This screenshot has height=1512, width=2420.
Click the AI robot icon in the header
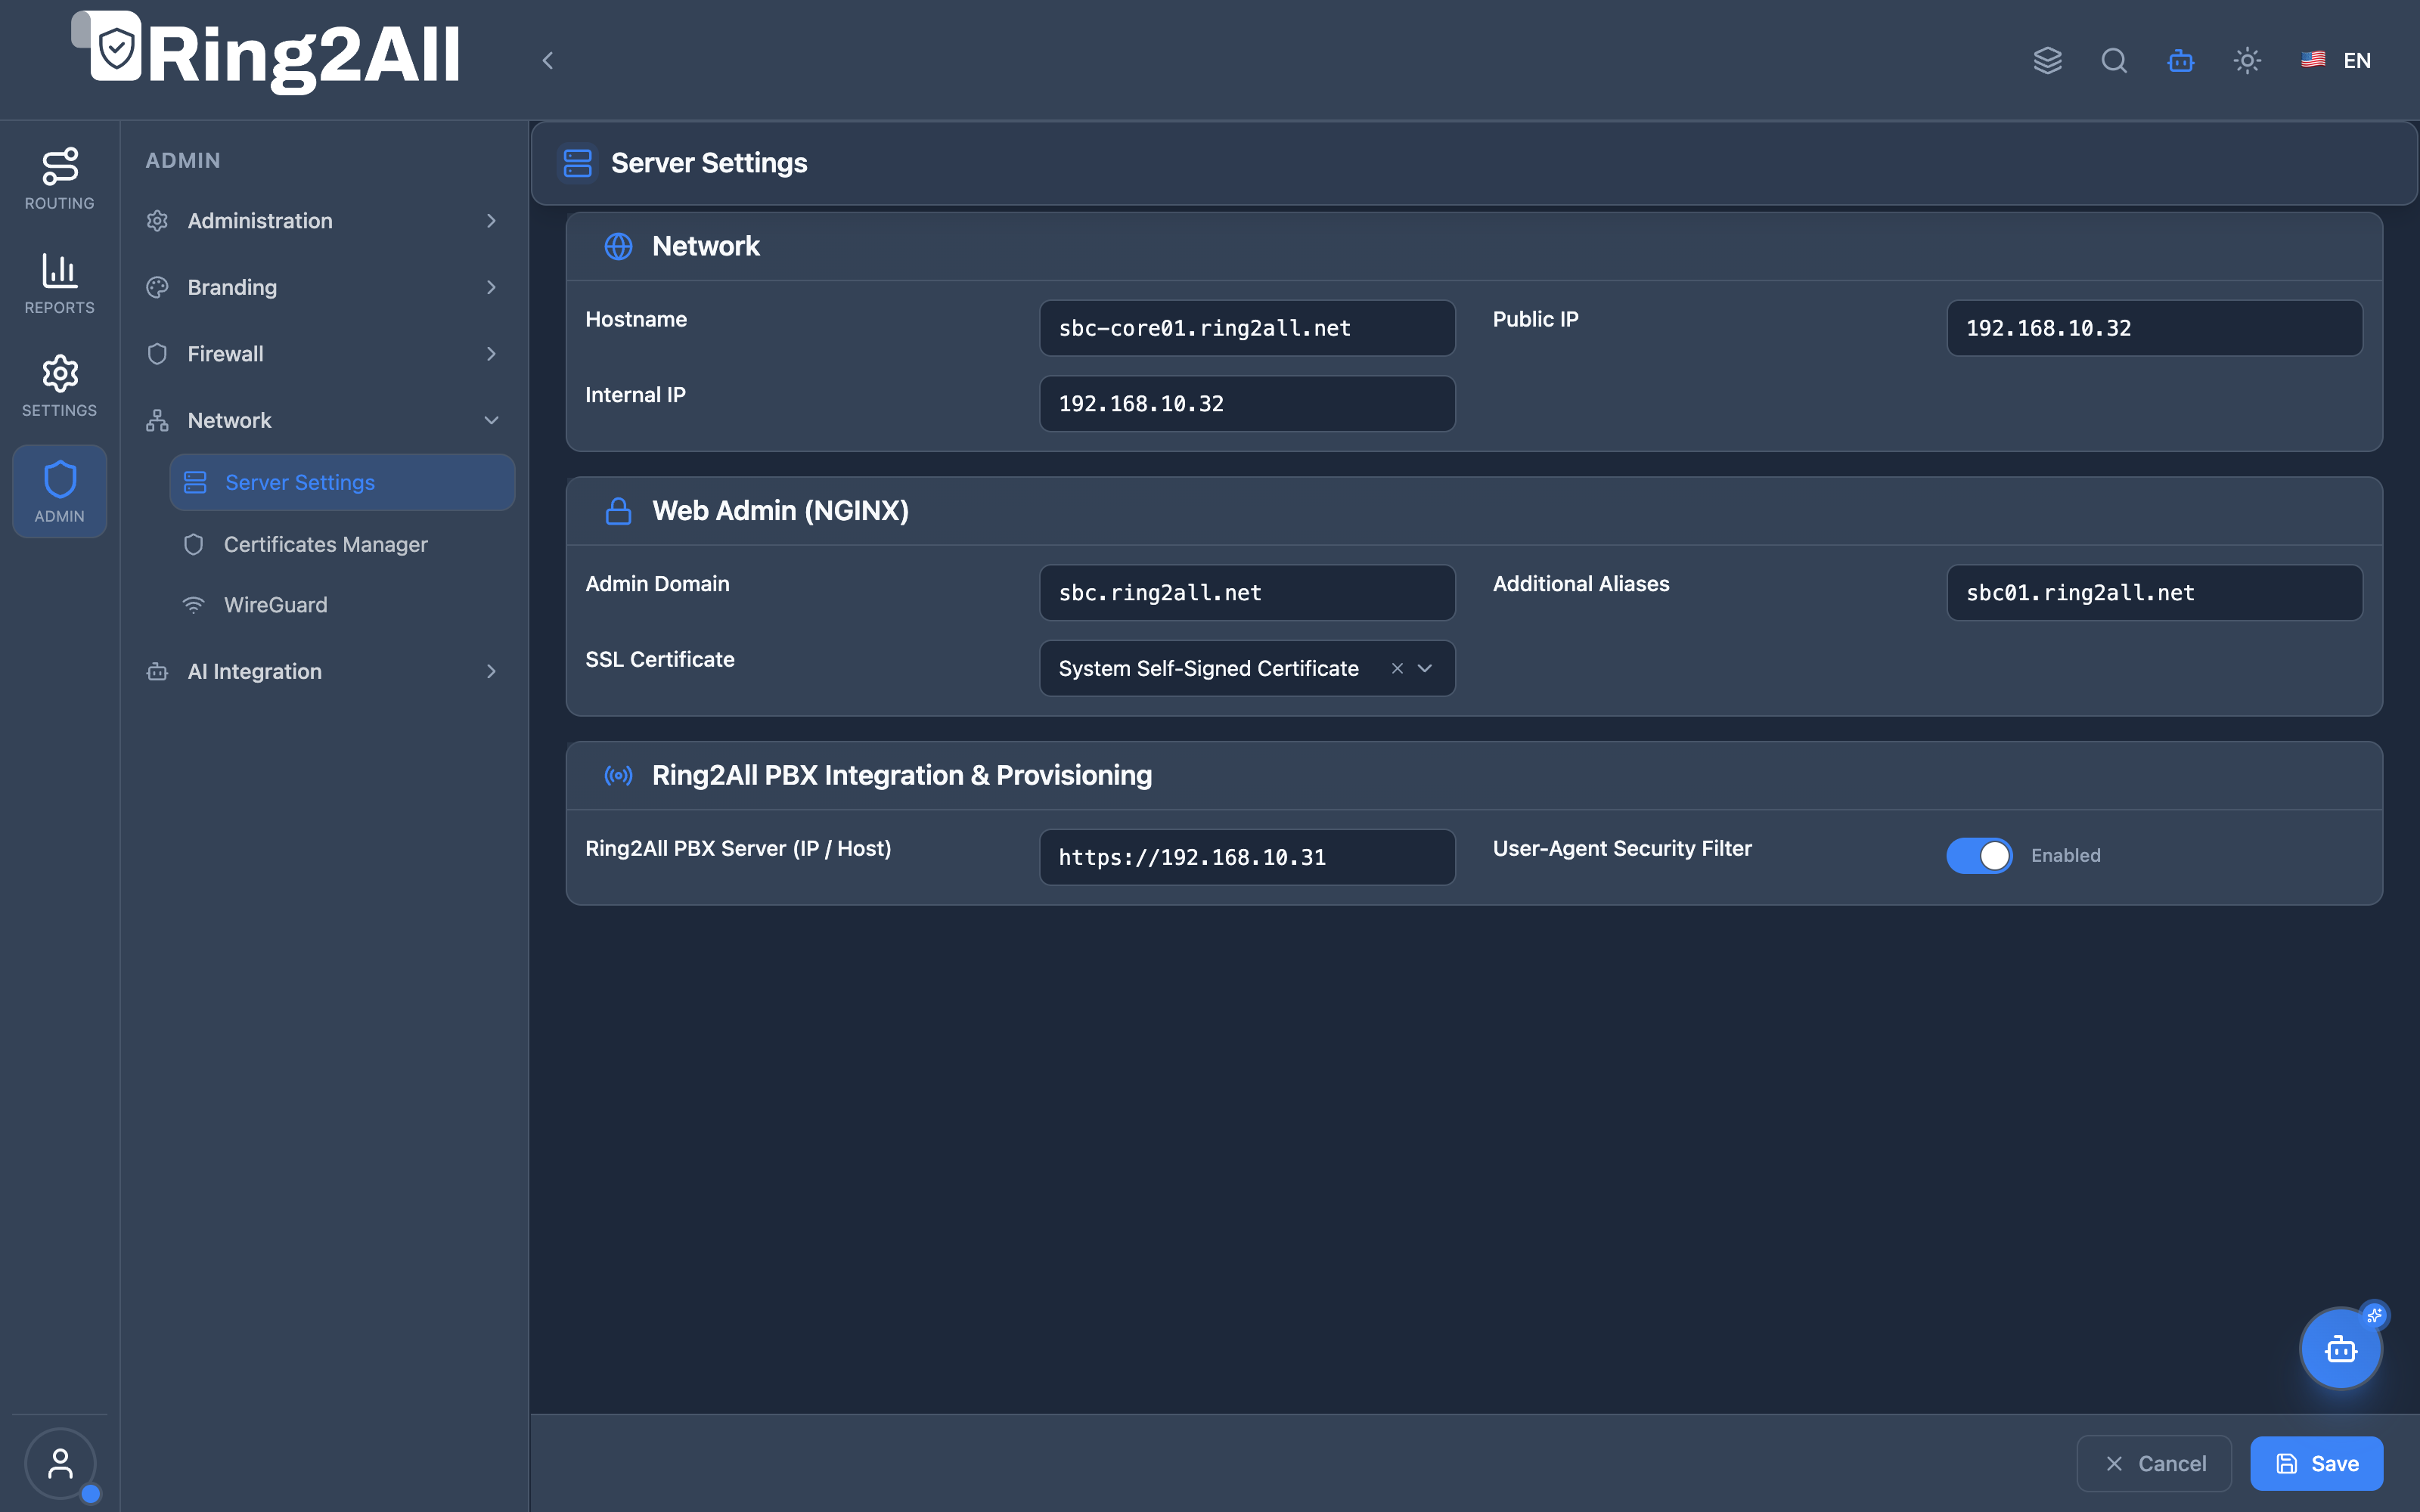[x=2181, y=60]
